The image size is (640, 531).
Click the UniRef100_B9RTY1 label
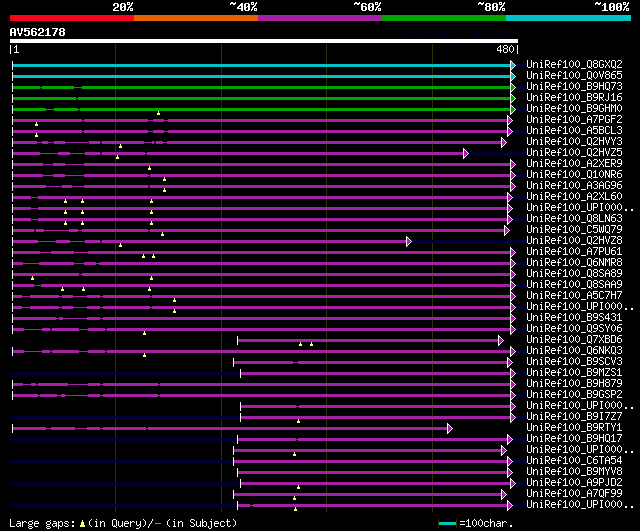pos(574,428)
